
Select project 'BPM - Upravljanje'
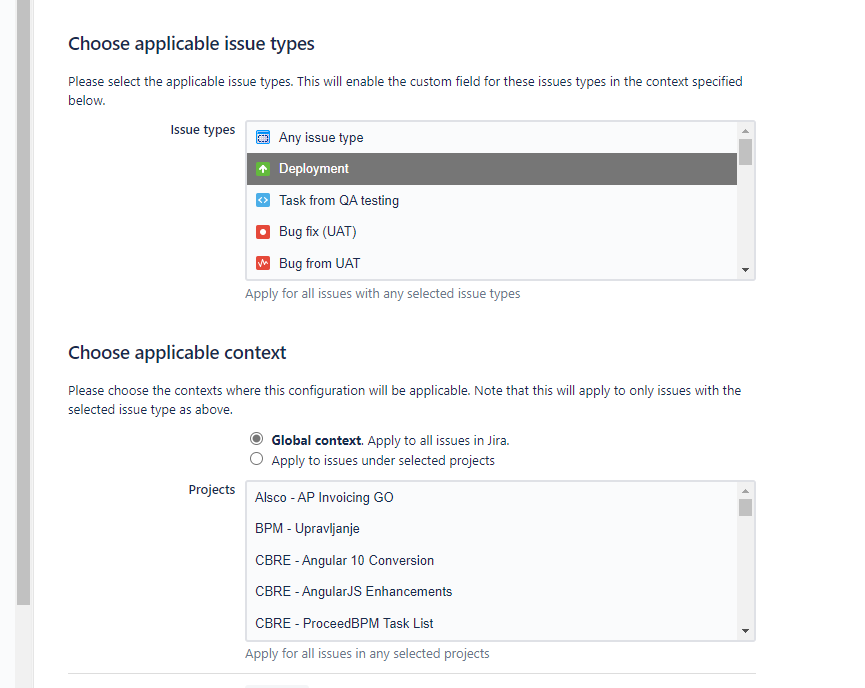point(492,529)
